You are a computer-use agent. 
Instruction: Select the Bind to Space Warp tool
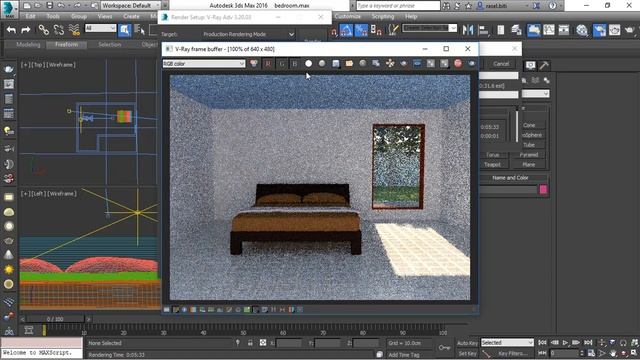pos(74,30)
